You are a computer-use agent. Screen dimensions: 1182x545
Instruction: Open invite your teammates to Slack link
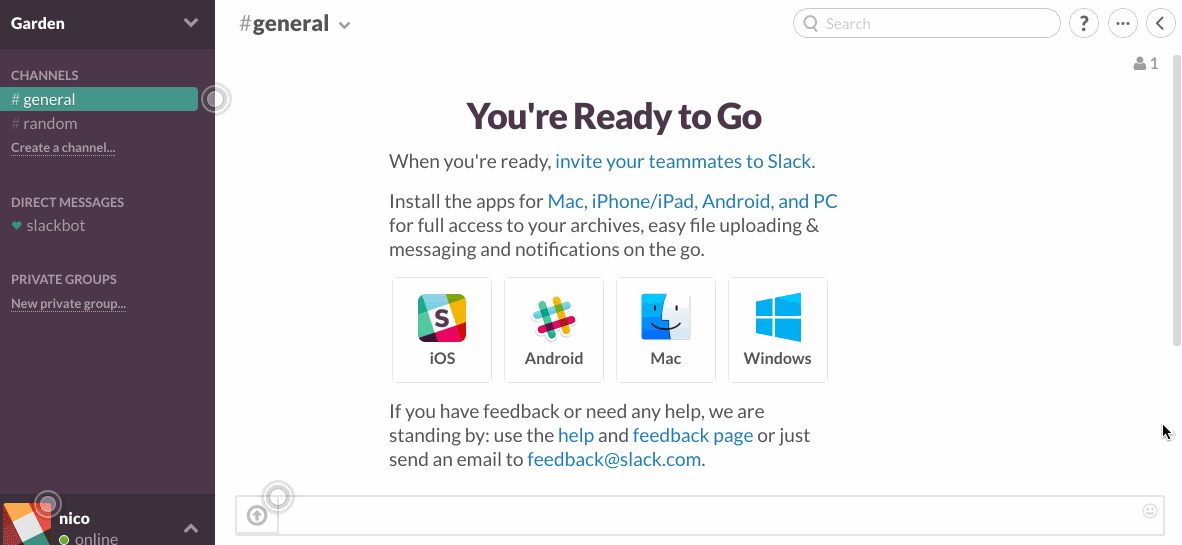683,161
